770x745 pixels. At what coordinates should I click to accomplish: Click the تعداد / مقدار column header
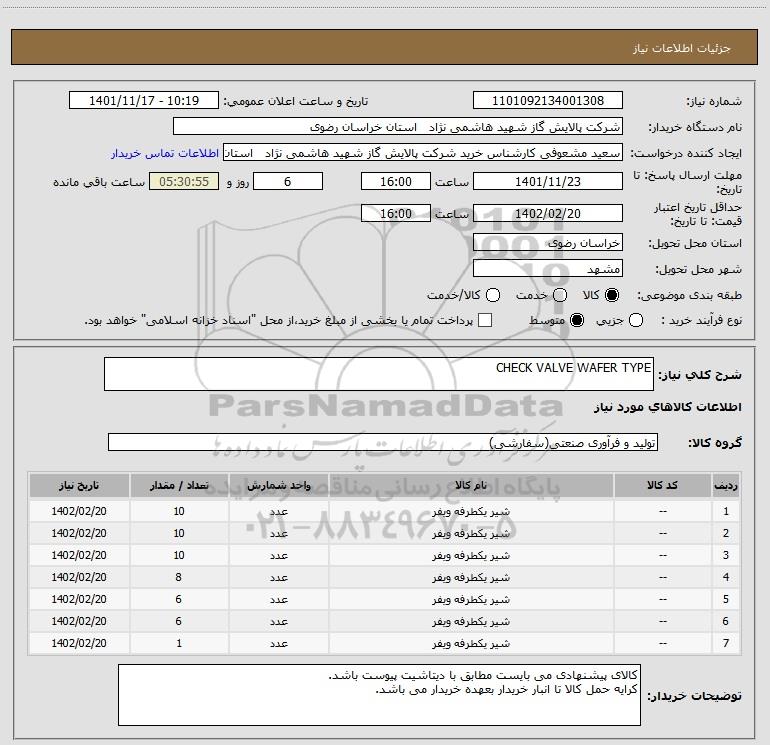pyautogui.click(x=179, y=485)
